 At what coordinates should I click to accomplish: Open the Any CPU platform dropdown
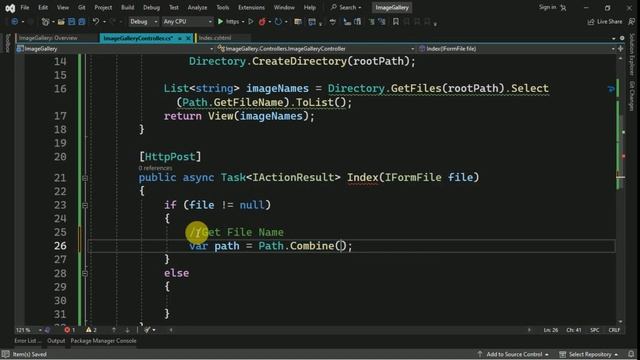point(187,22)
